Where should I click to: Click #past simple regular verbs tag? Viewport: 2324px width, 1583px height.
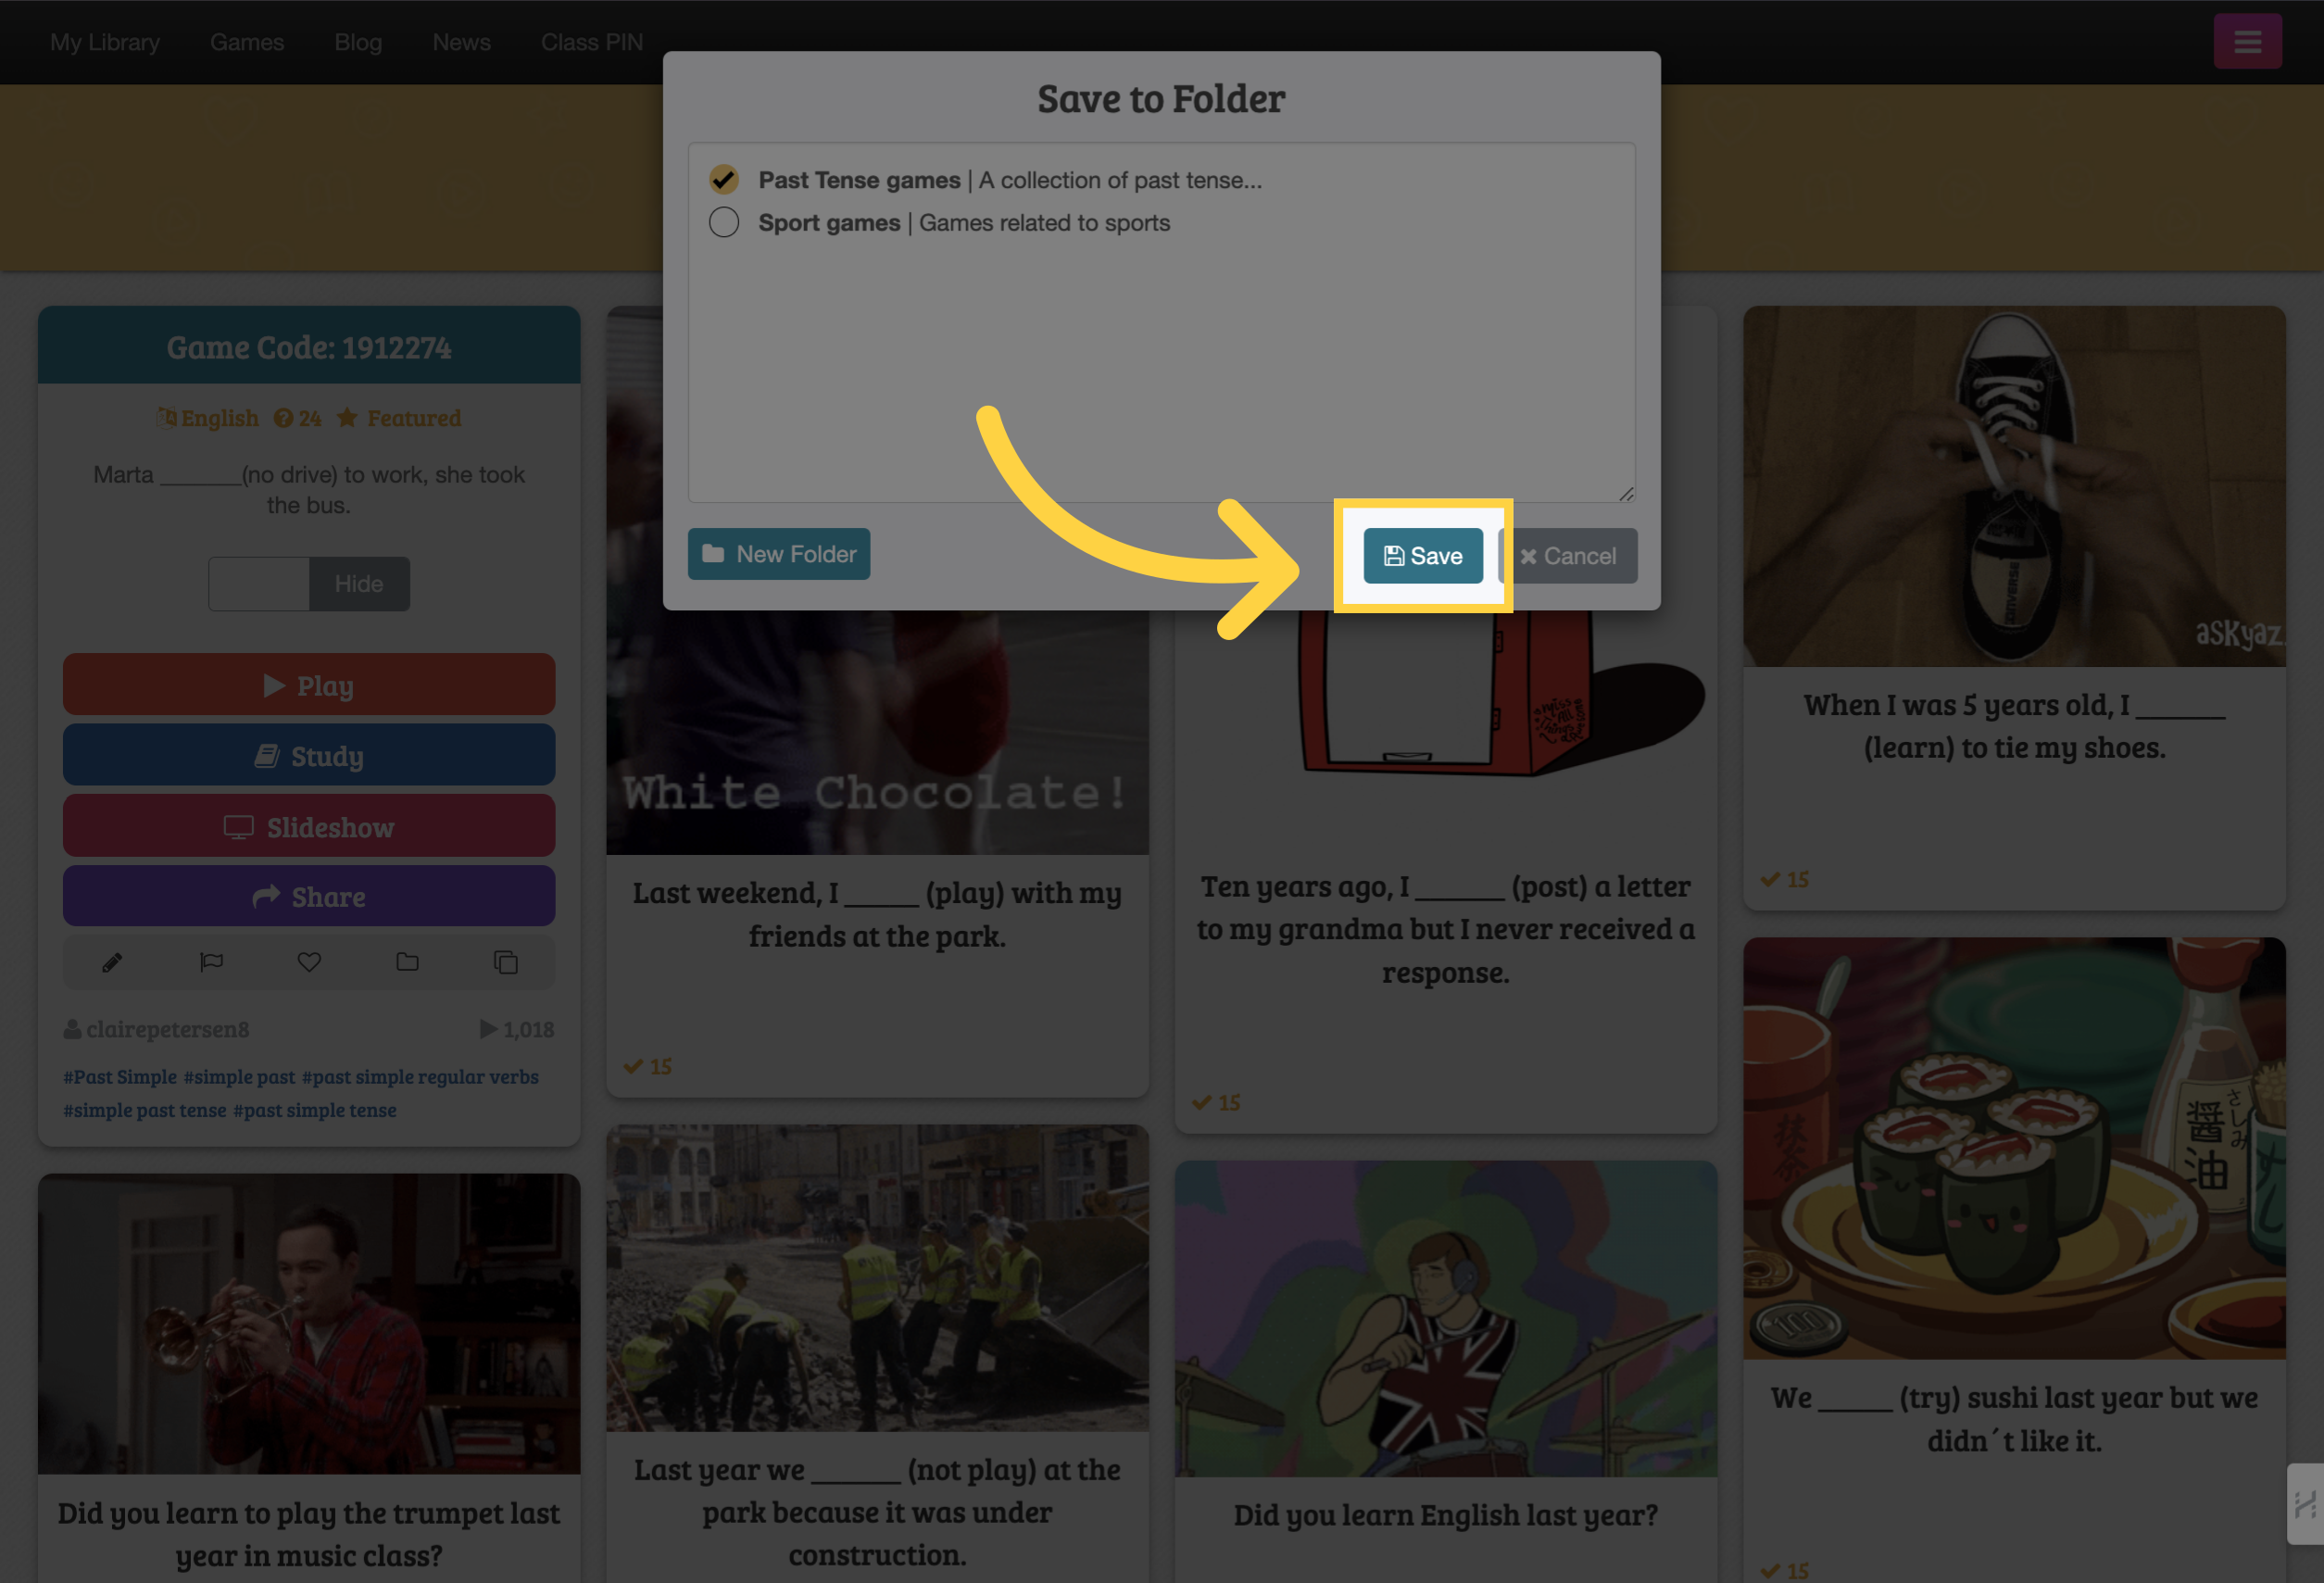click(420, 1077)
